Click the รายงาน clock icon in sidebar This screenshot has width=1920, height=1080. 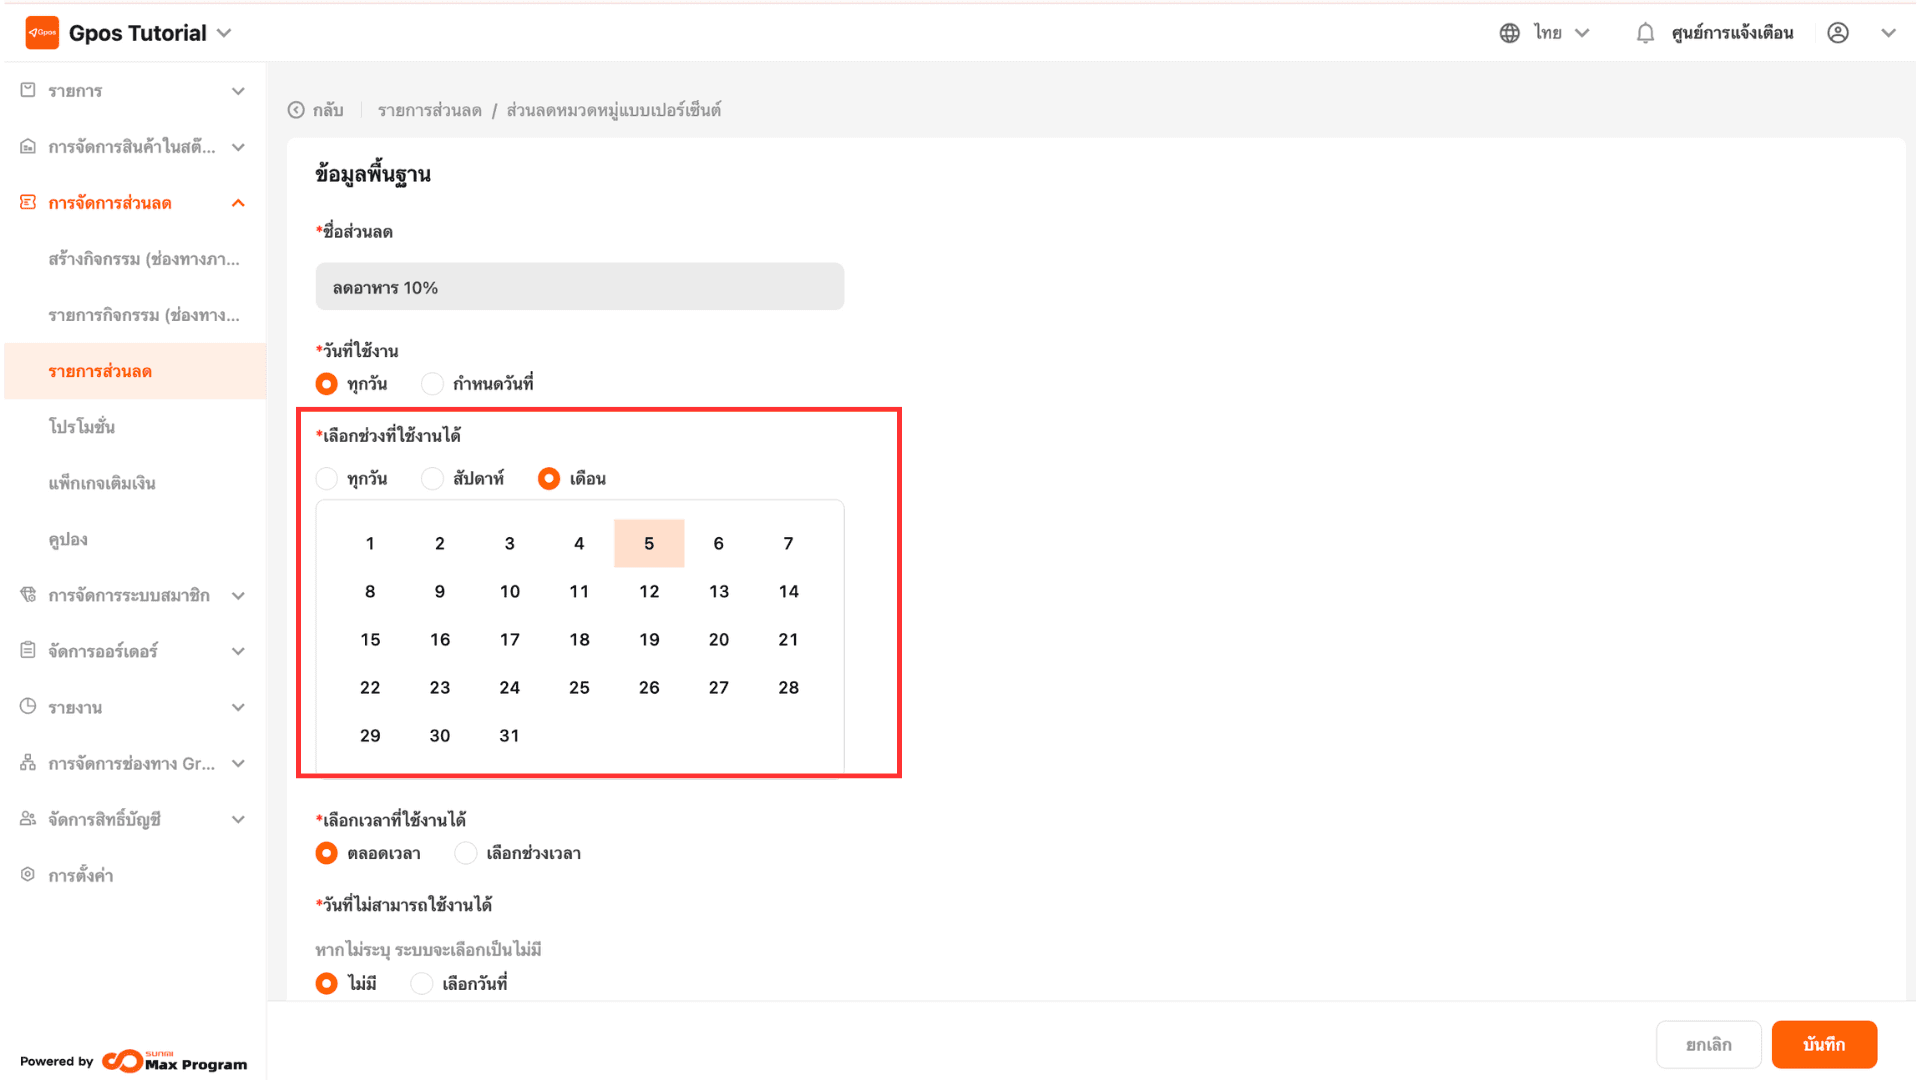(x=28, y=706)
